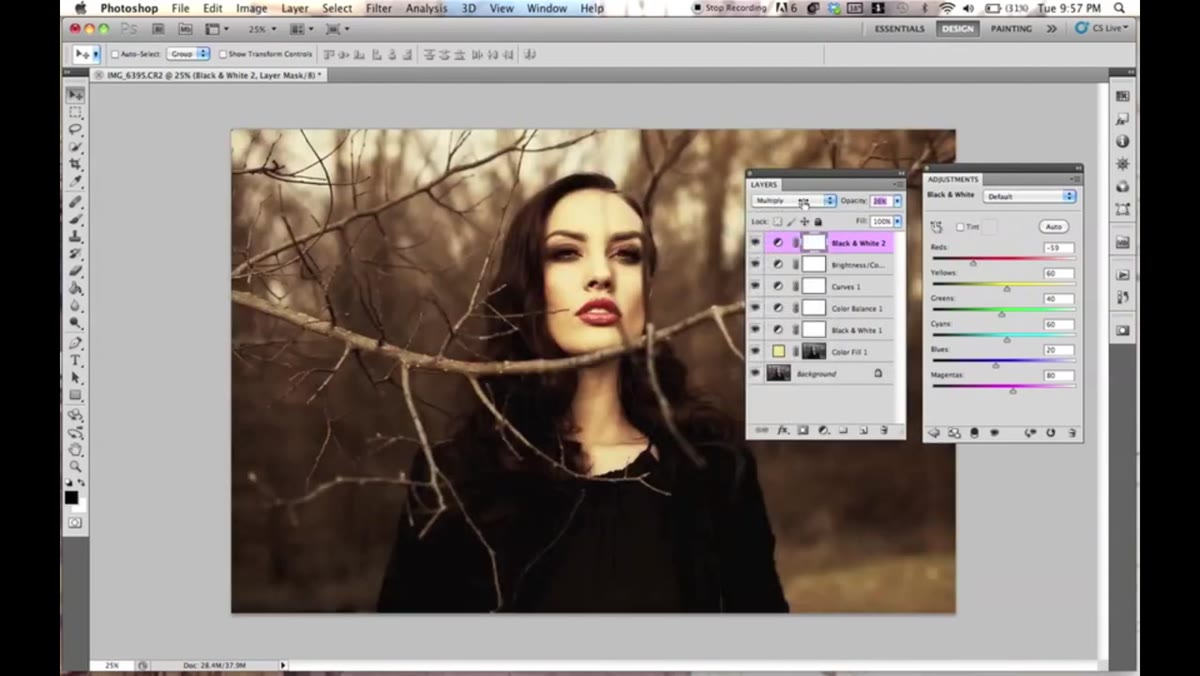Image resolution: width=1200 pixels, height=676 pixels.
Task: Click the on-image adjustment tool in Adjustments
Action: (937, 227)
